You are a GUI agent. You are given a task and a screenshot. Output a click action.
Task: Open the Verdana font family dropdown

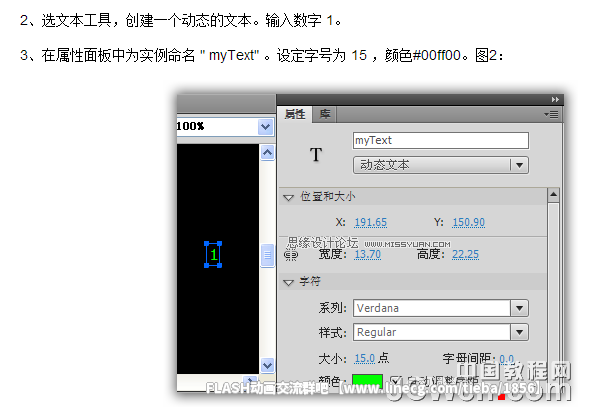[x=520, y=308]
